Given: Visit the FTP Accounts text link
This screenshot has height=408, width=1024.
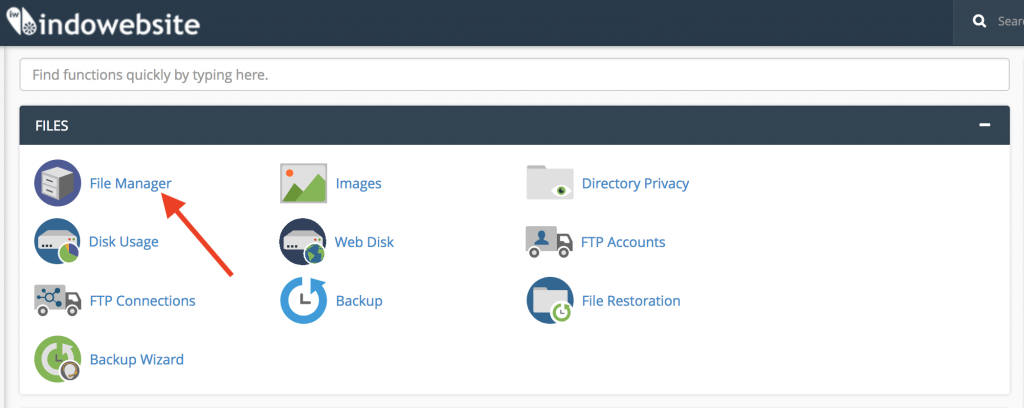Looking at the screenshot, I should [x=623, y=242].
